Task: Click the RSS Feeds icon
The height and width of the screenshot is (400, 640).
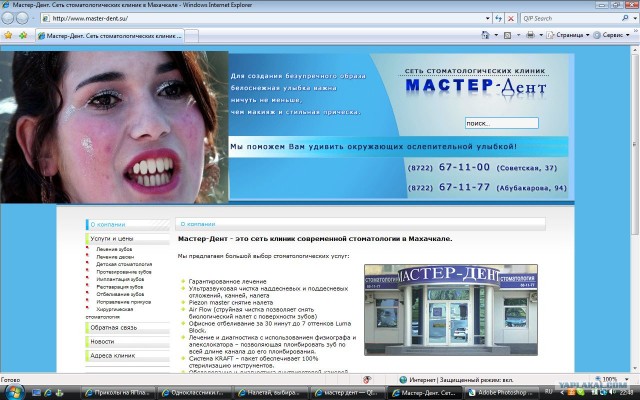Action: point(507,35)
